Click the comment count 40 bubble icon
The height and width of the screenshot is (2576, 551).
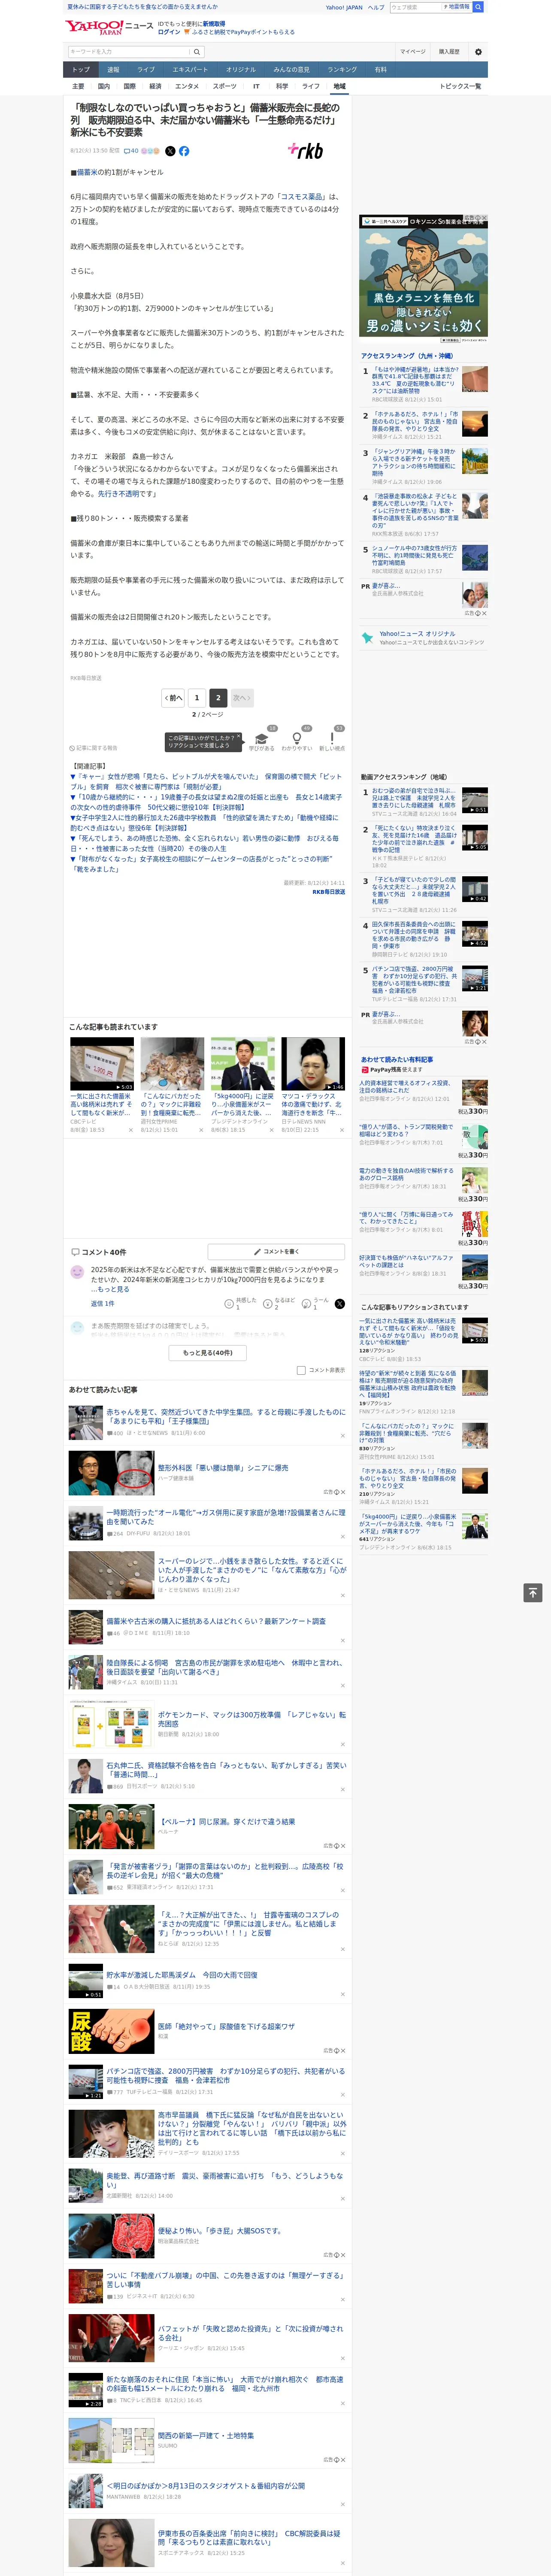click(x=130, y=151)
